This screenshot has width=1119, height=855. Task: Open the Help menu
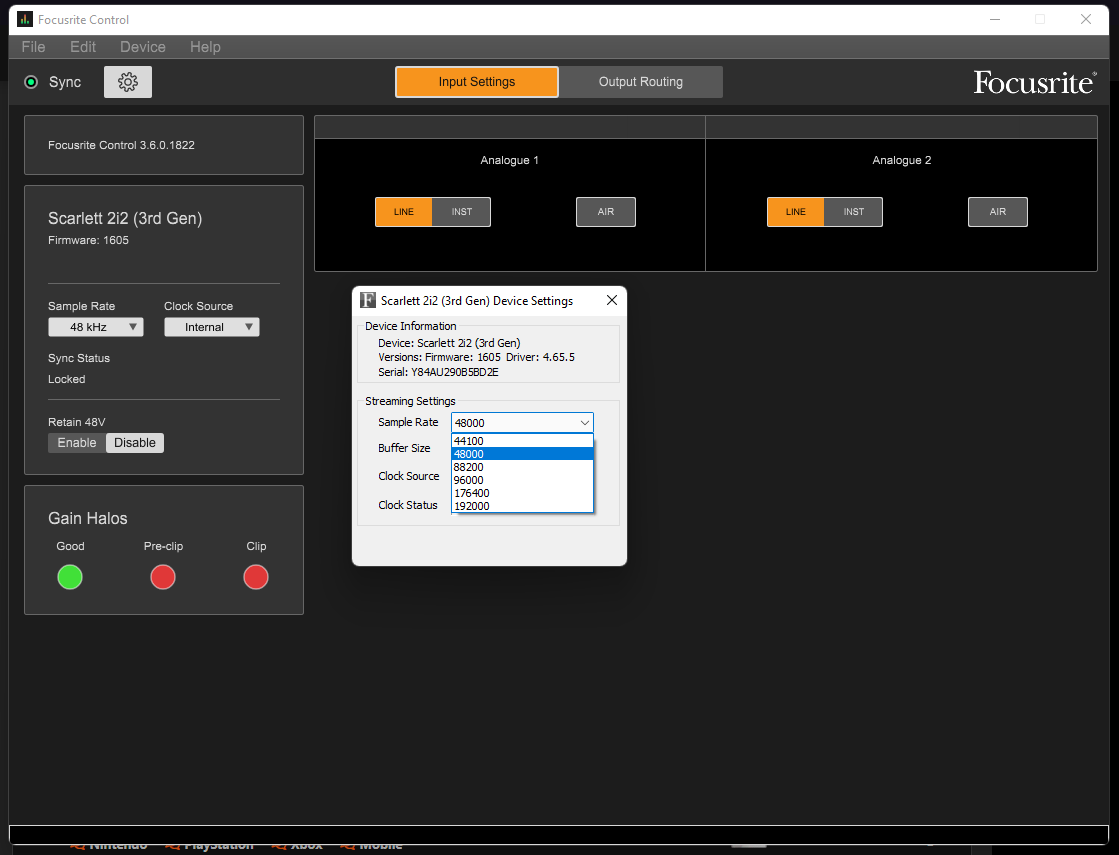[205, 47]
